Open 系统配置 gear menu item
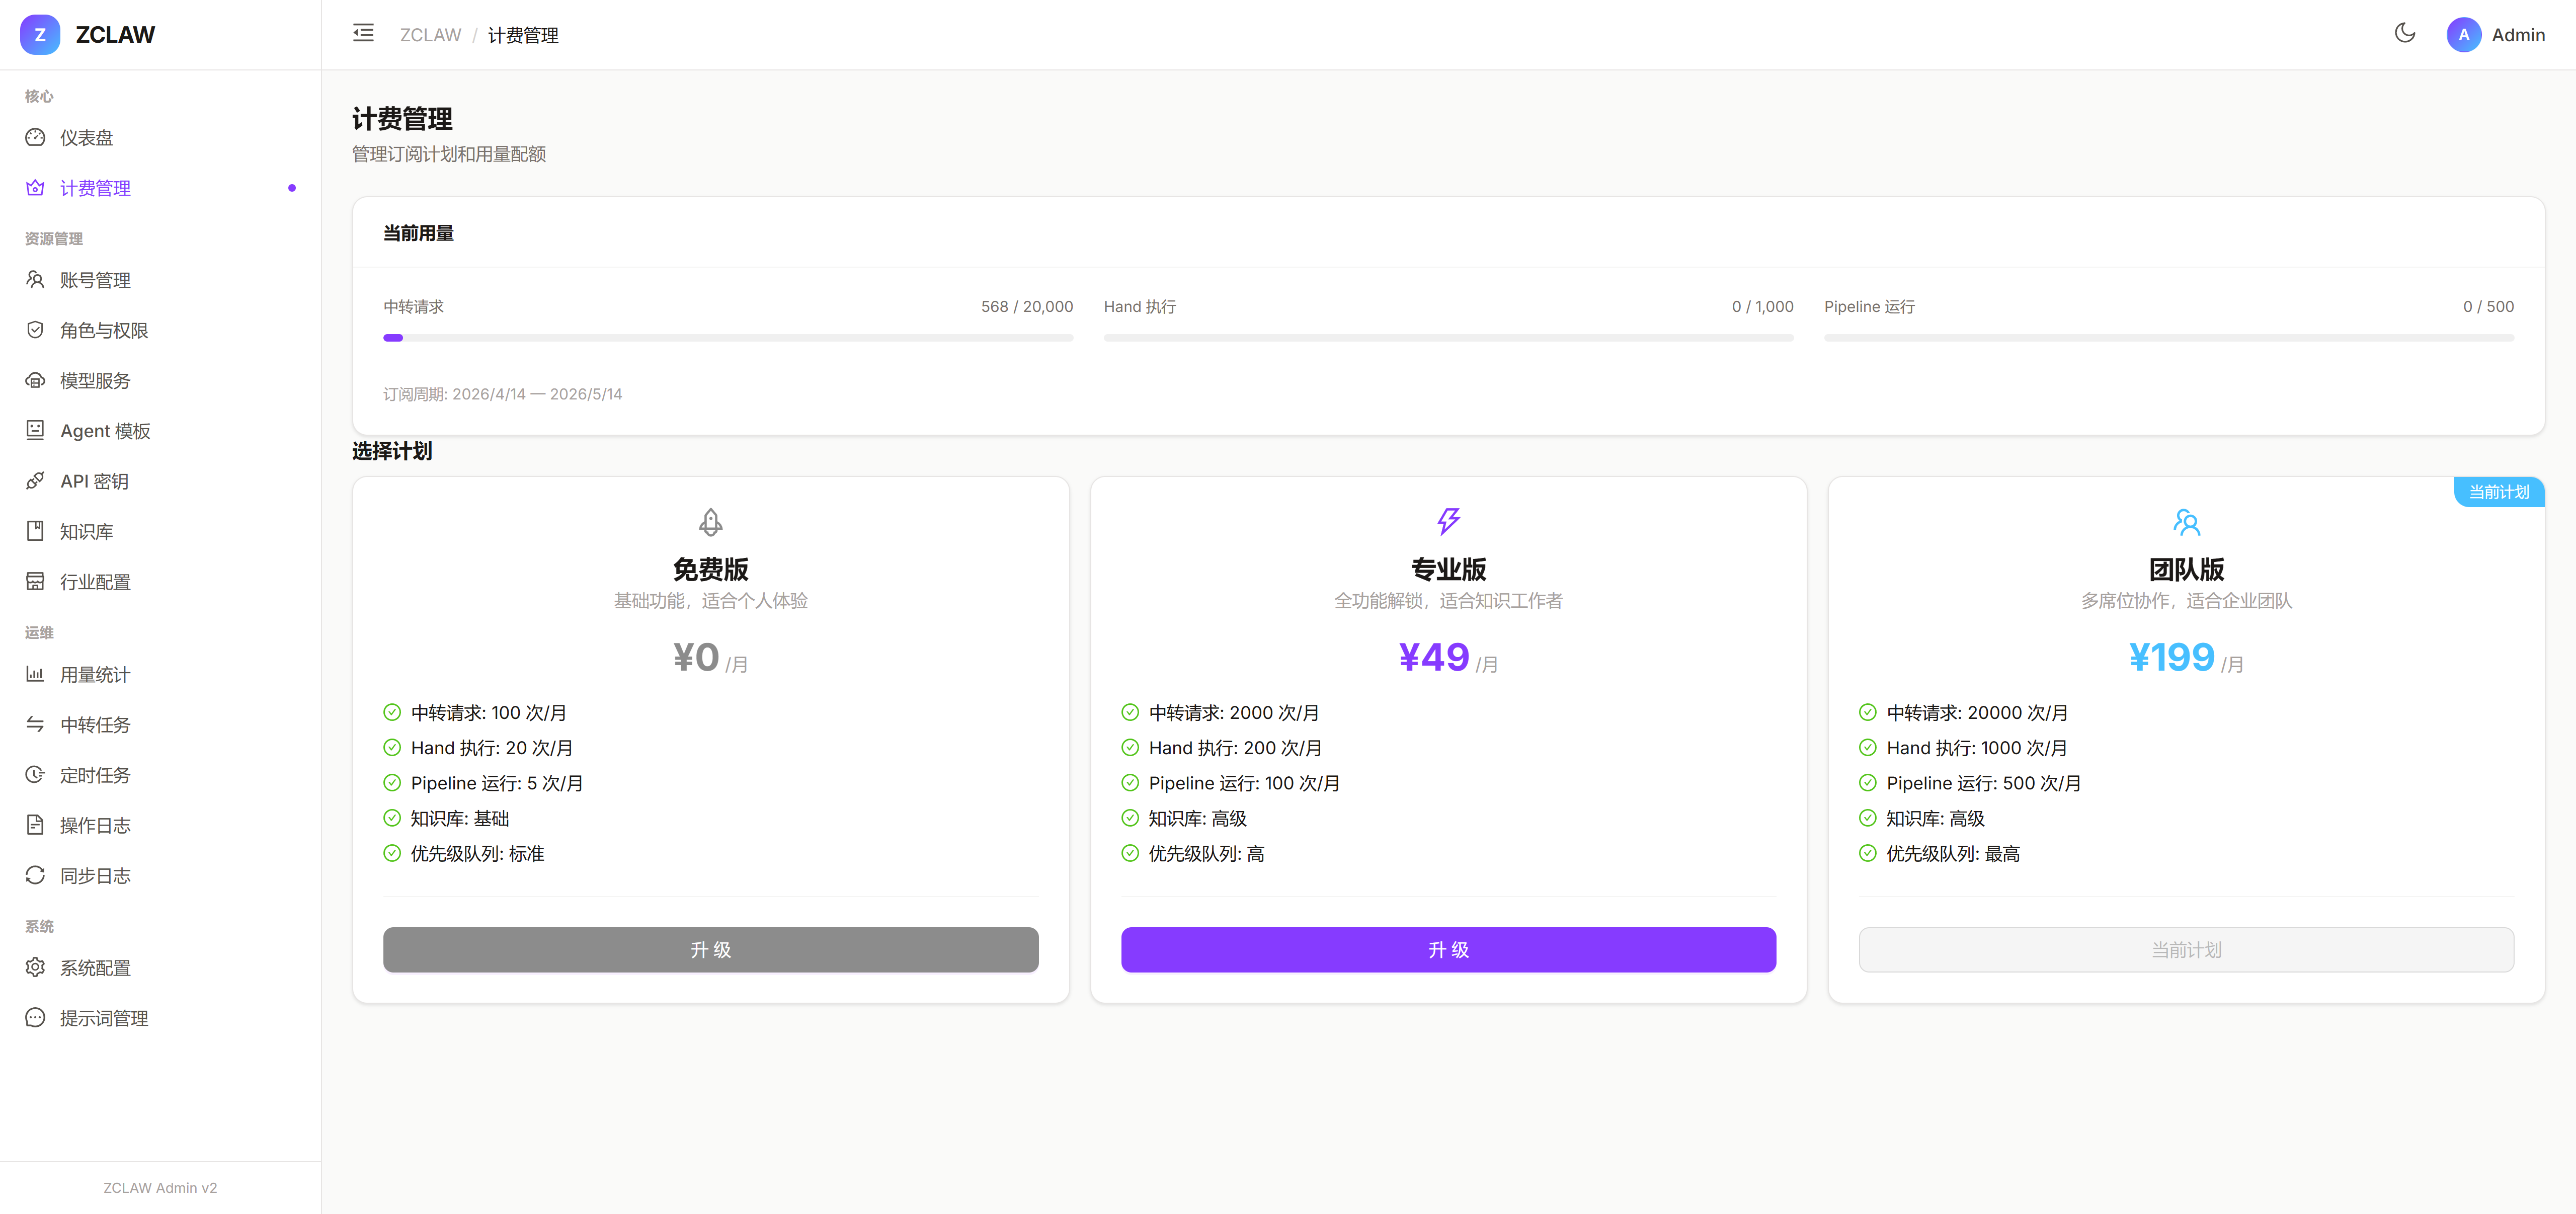 95,968
